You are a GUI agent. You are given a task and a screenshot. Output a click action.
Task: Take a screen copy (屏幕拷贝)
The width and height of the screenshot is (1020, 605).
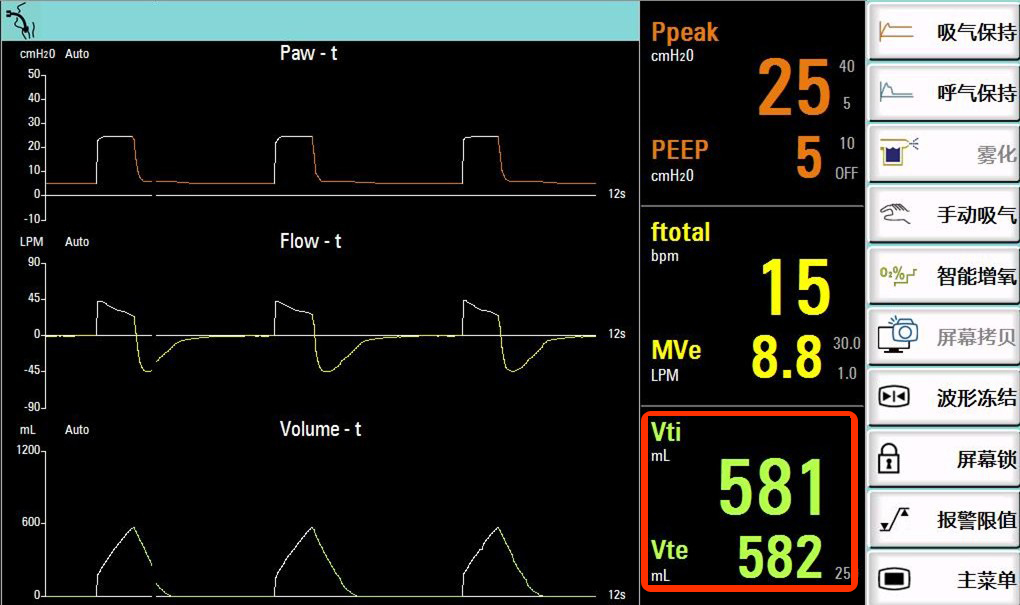pyautogui.click(x=944, y=337)
